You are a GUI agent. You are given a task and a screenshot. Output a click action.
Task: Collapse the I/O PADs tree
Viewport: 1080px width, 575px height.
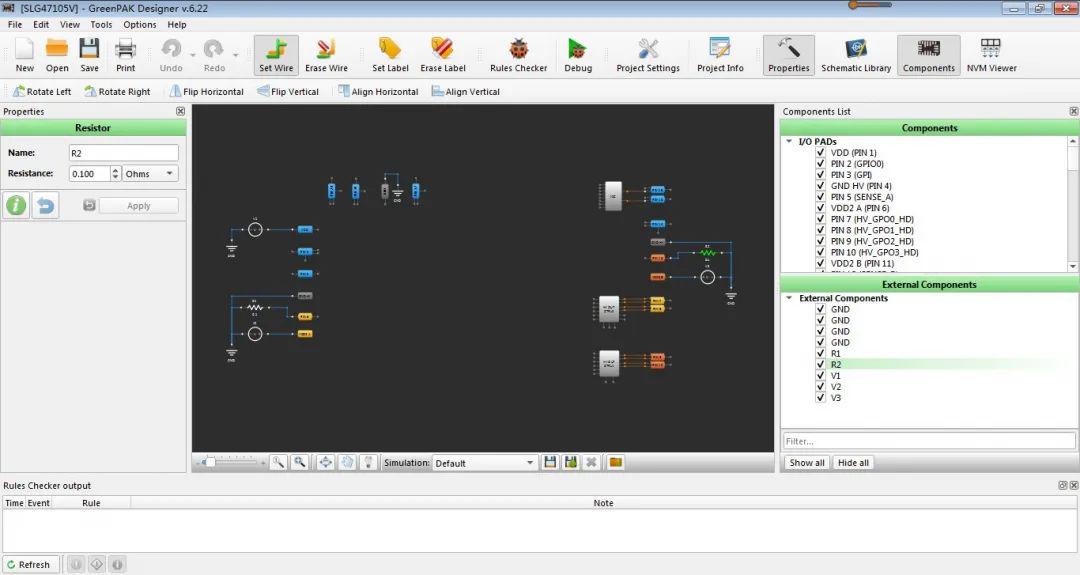[789, 141]
